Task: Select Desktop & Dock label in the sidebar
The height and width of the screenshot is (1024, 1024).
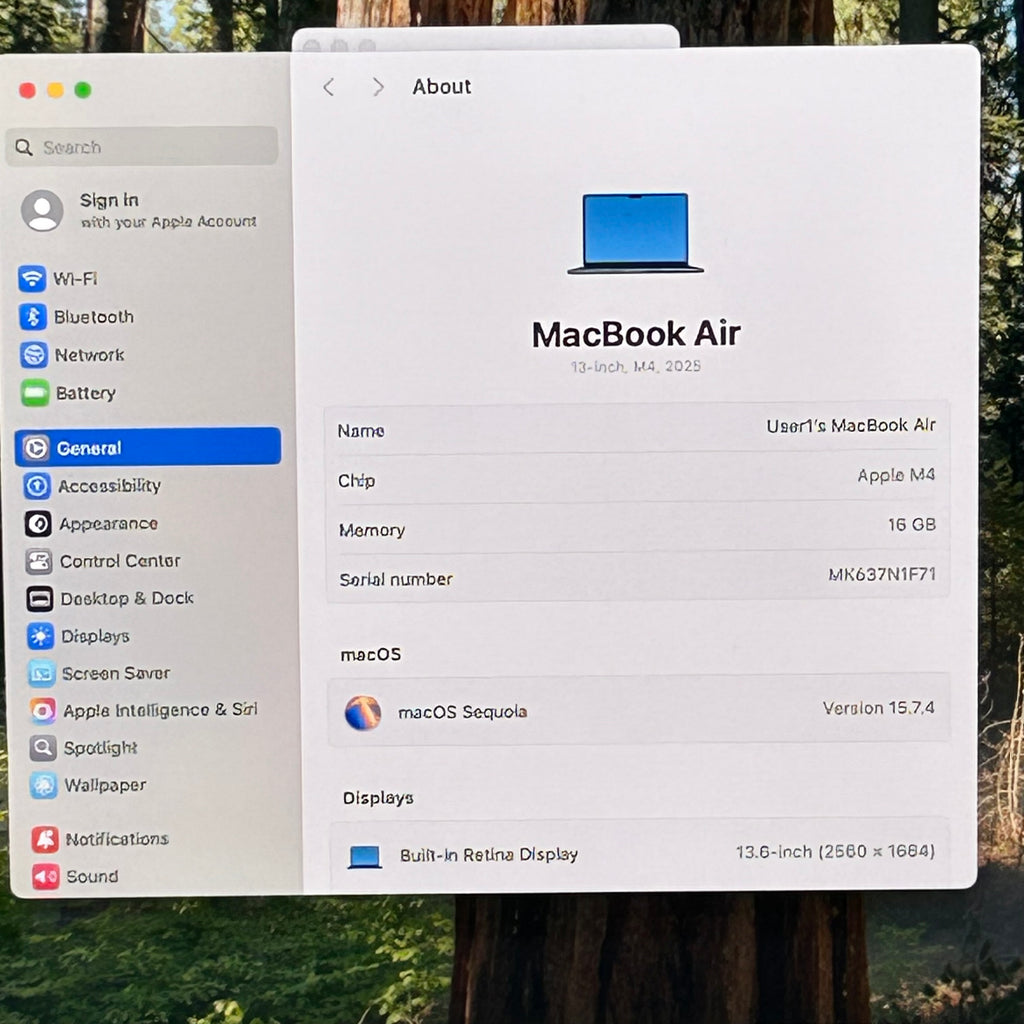Action: [127, 598]
